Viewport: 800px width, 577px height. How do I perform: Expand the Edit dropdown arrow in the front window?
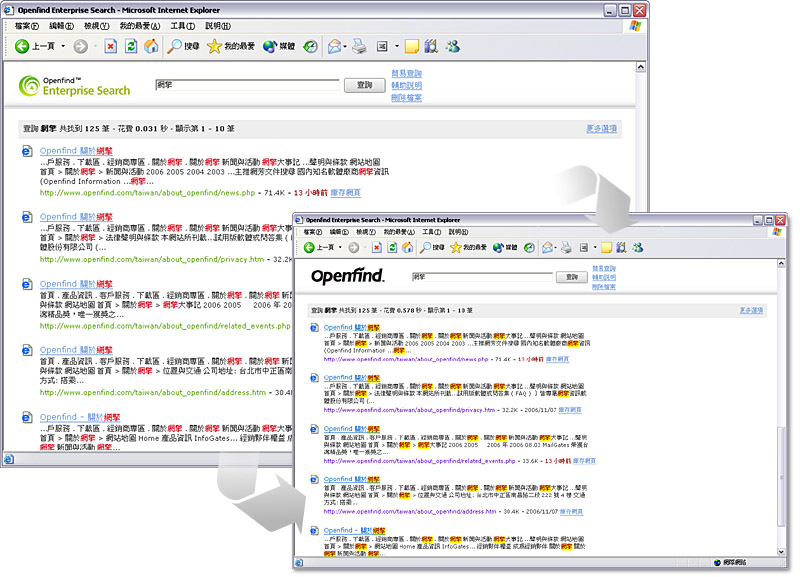595,247
